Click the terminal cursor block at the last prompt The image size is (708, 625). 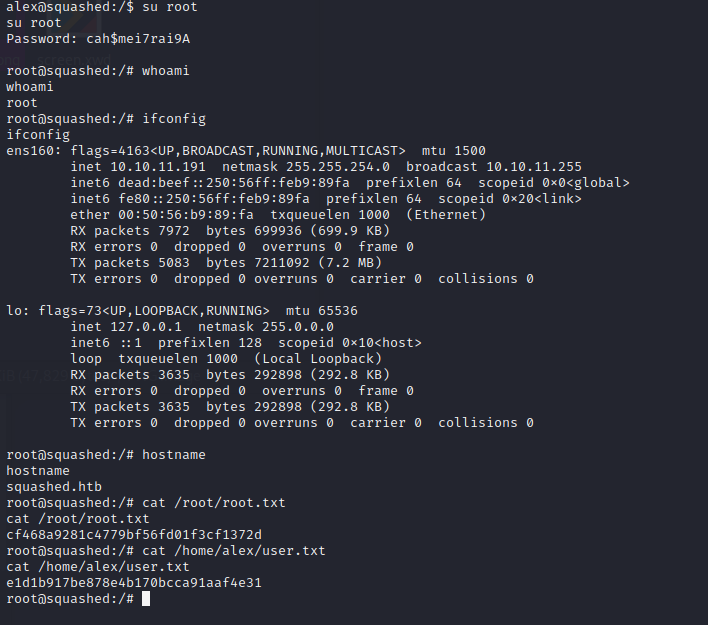(x=146, y=598)
